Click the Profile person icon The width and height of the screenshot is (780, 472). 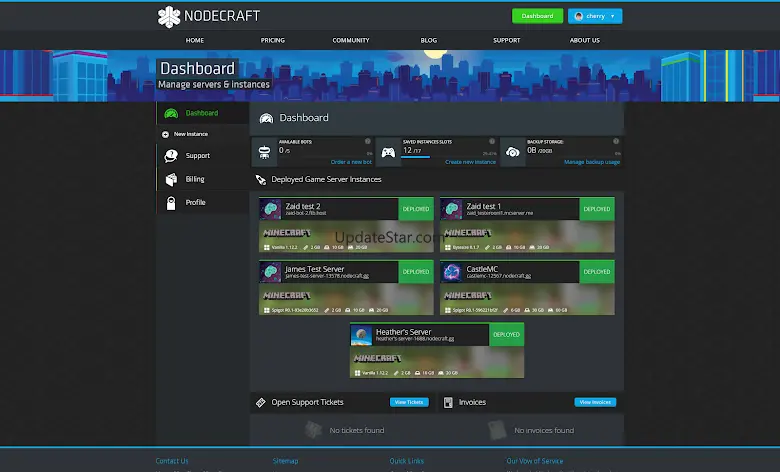pyautogui.click(x=171, y=203)
